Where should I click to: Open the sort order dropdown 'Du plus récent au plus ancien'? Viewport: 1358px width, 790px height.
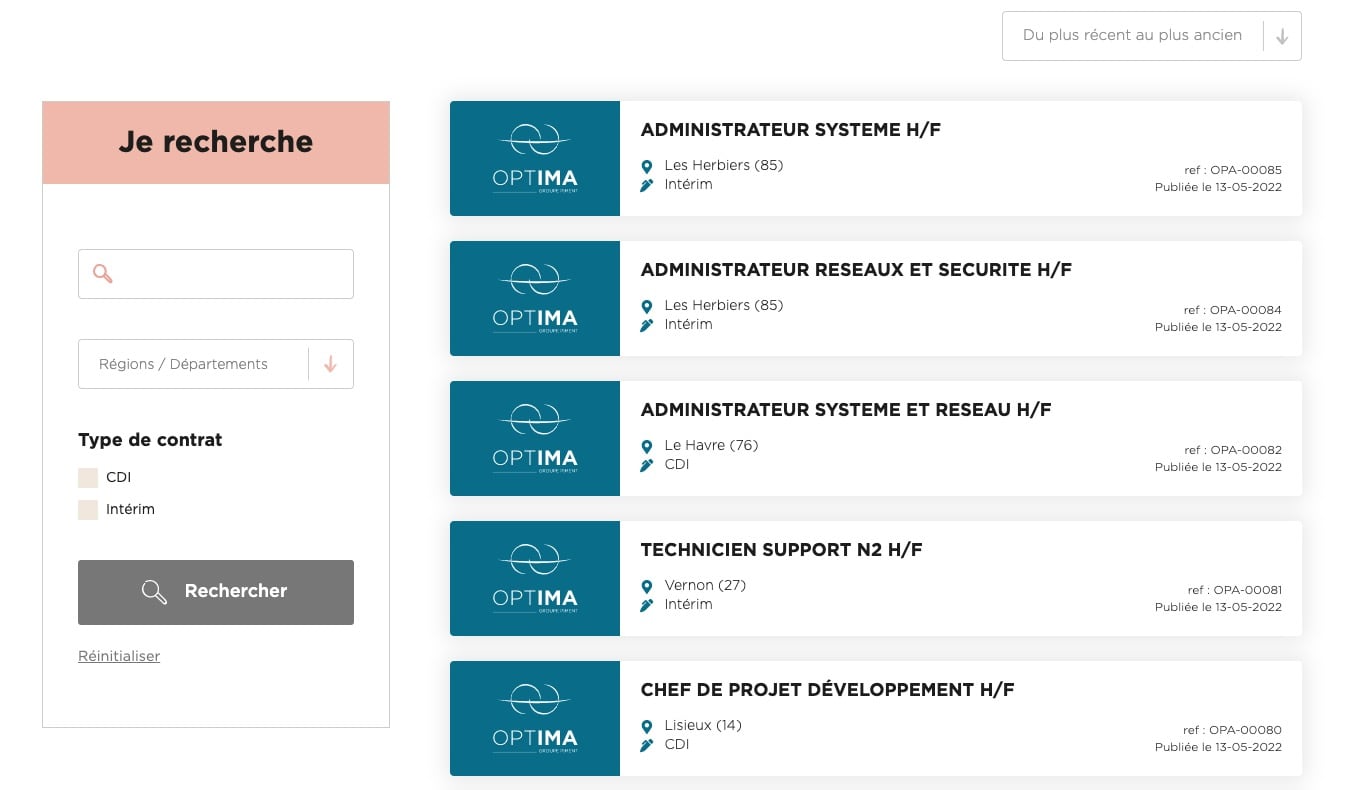pyautogui.click(x=1152, y=36)
